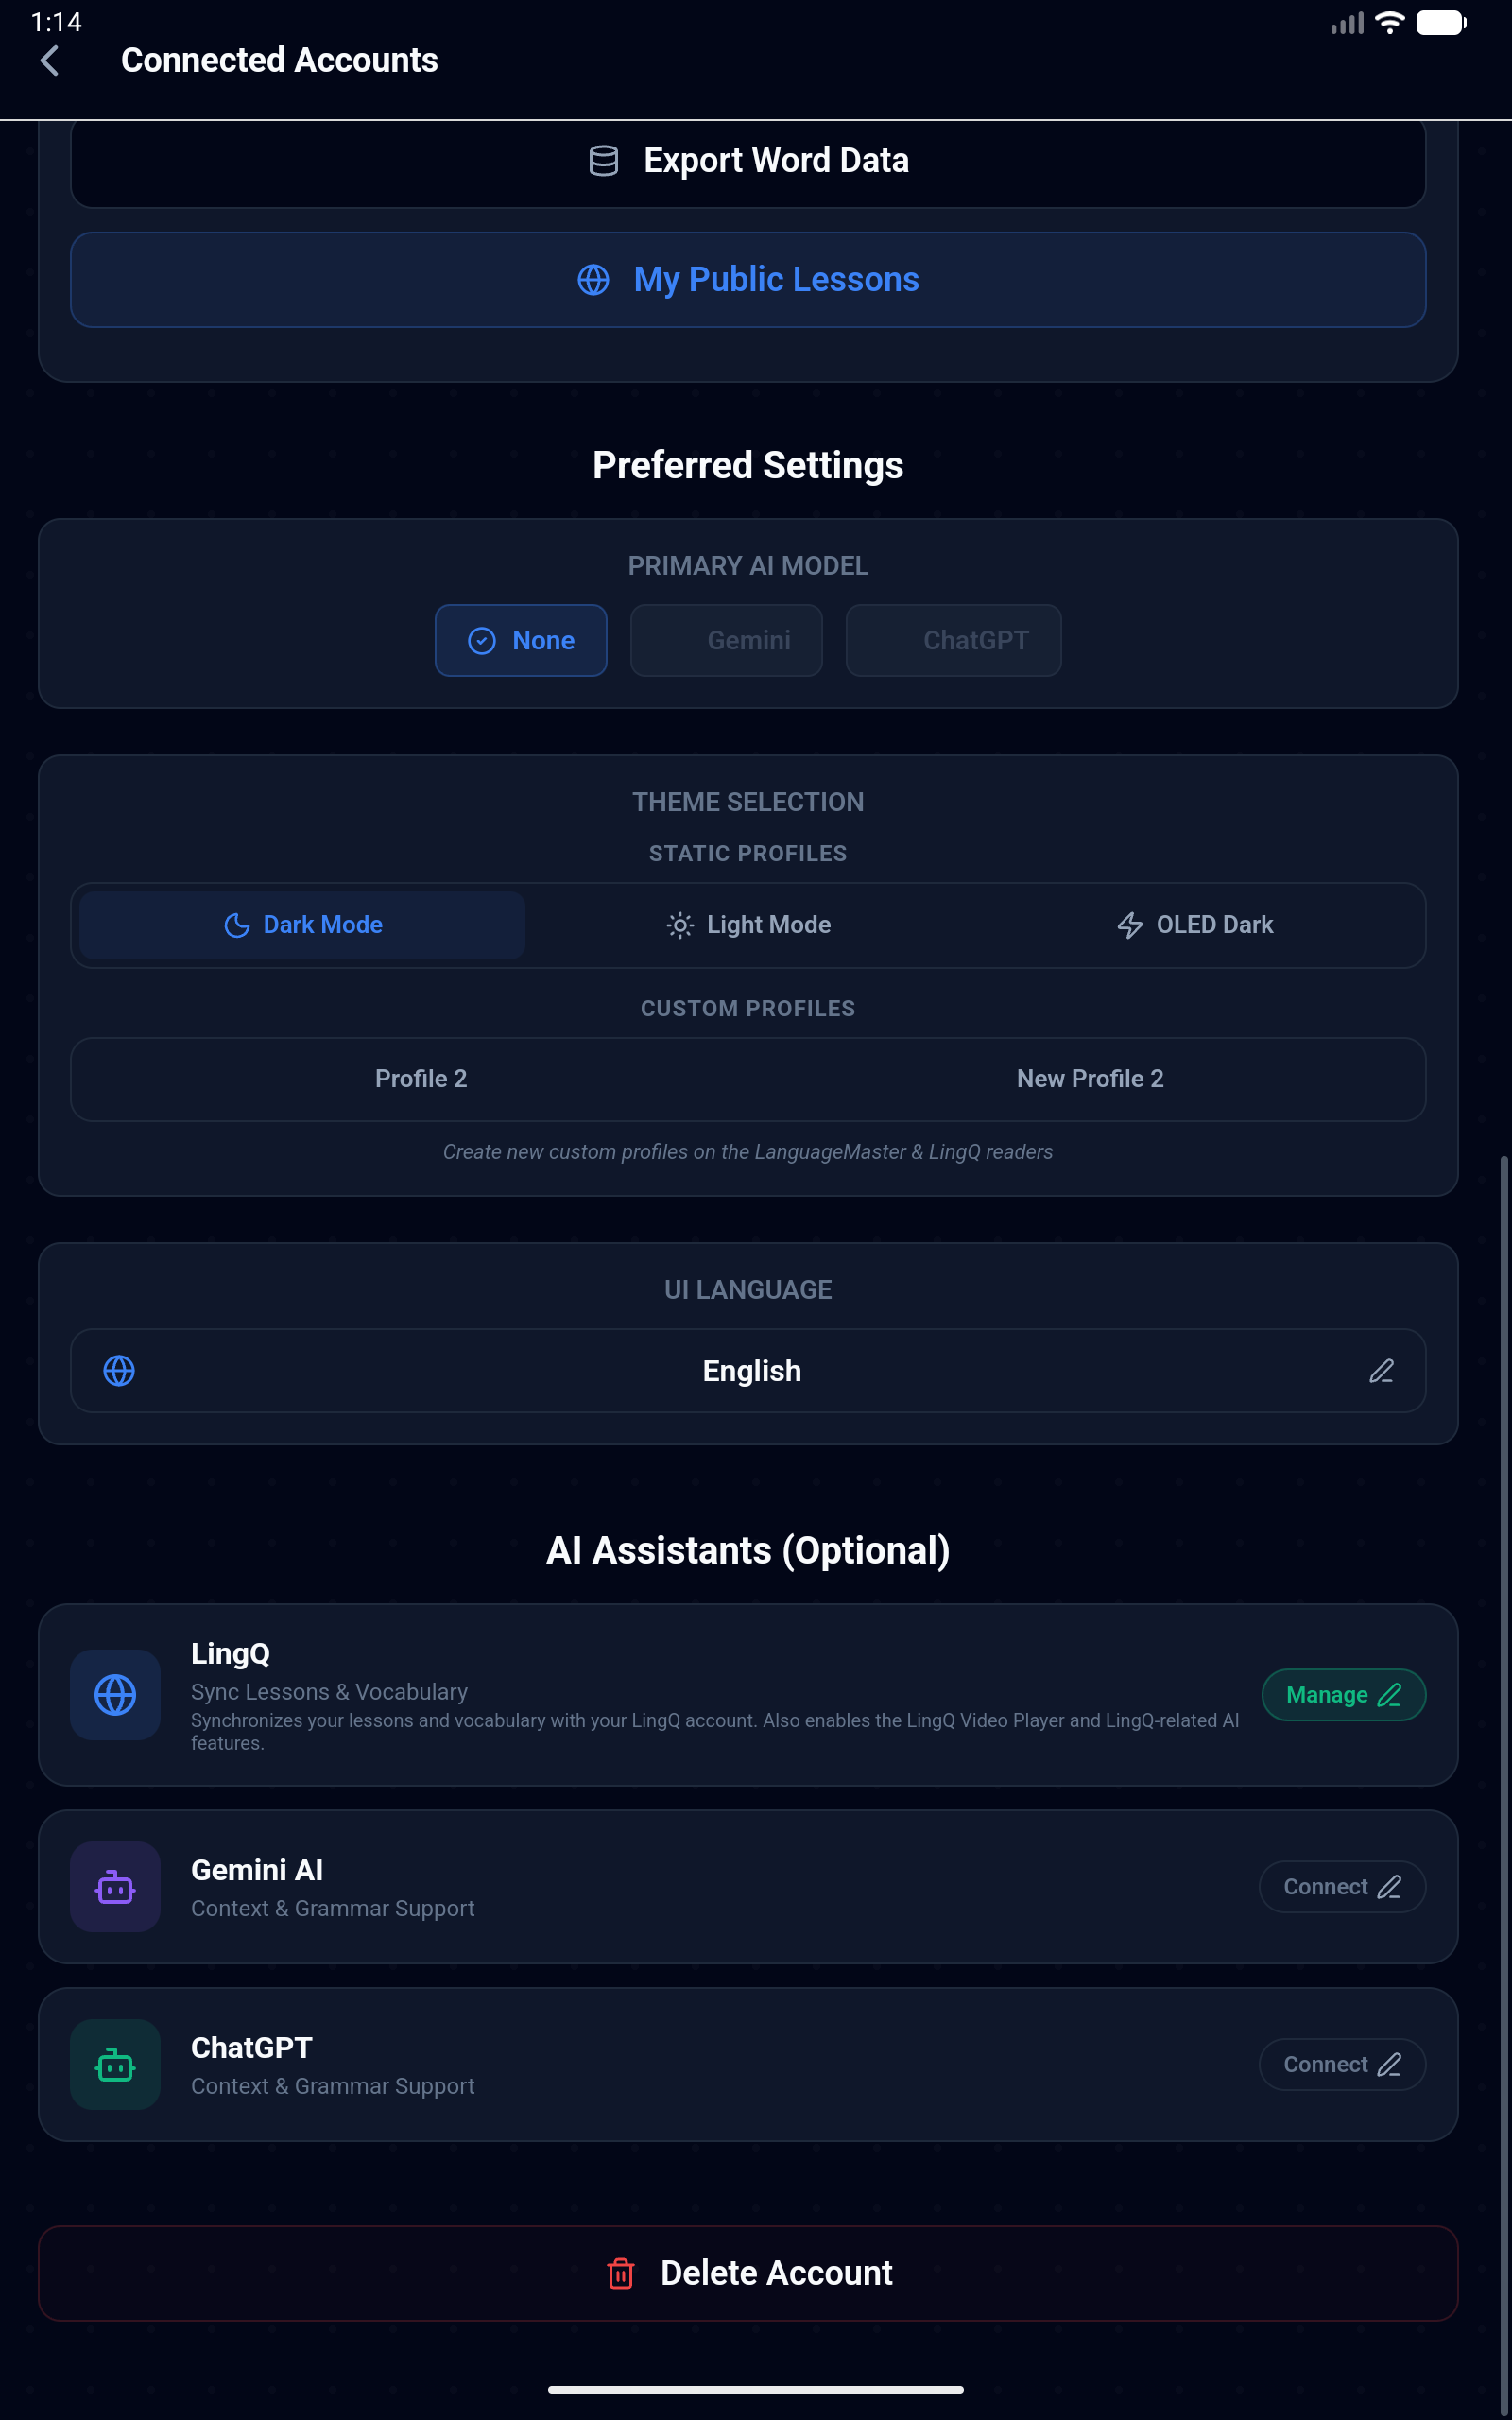Screen dimensions: 1512x2420
Task: Switch to OLED Dark theme
Action: (1195, 925)
